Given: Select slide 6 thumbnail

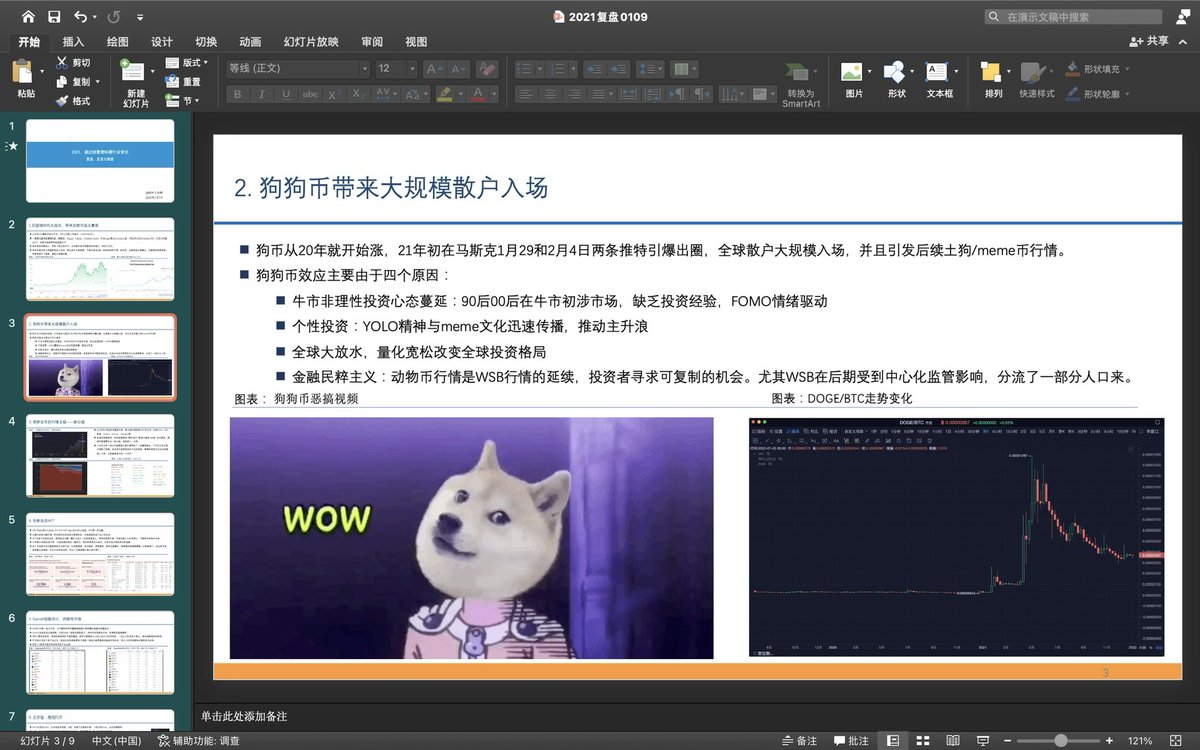Looking at the screenshot, I should pyautogui.click(x=100, y=652).
